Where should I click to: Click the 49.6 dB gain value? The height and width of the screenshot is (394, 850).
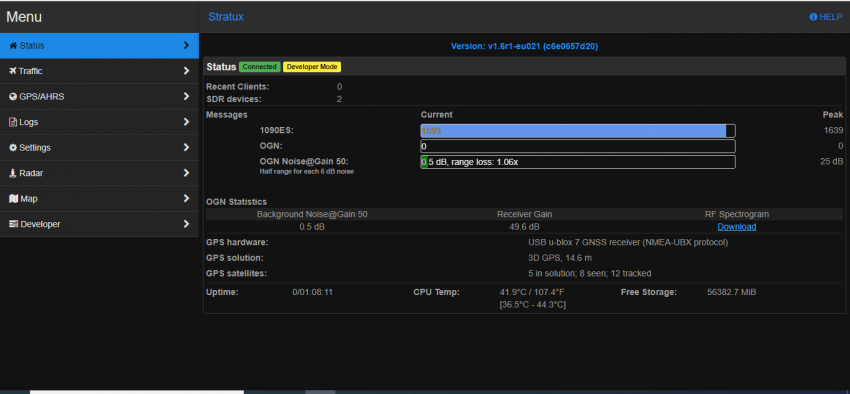524,227
